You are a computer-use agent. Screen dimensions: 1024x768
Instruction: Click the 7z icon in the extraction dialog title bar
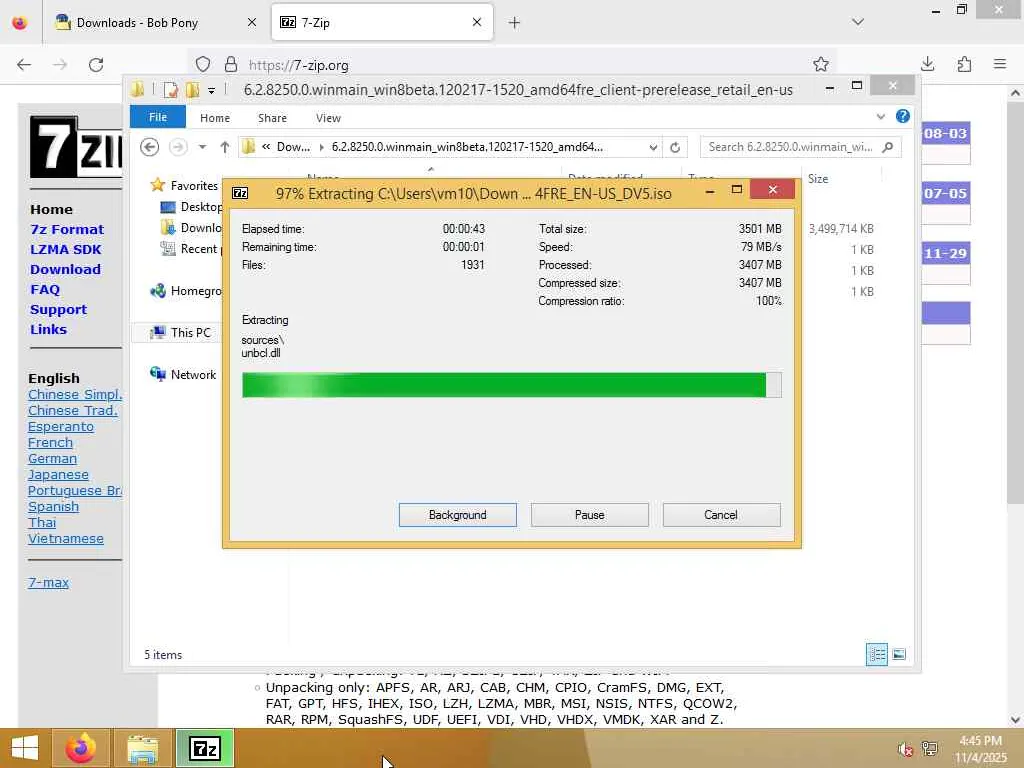[x=240, y=193]
